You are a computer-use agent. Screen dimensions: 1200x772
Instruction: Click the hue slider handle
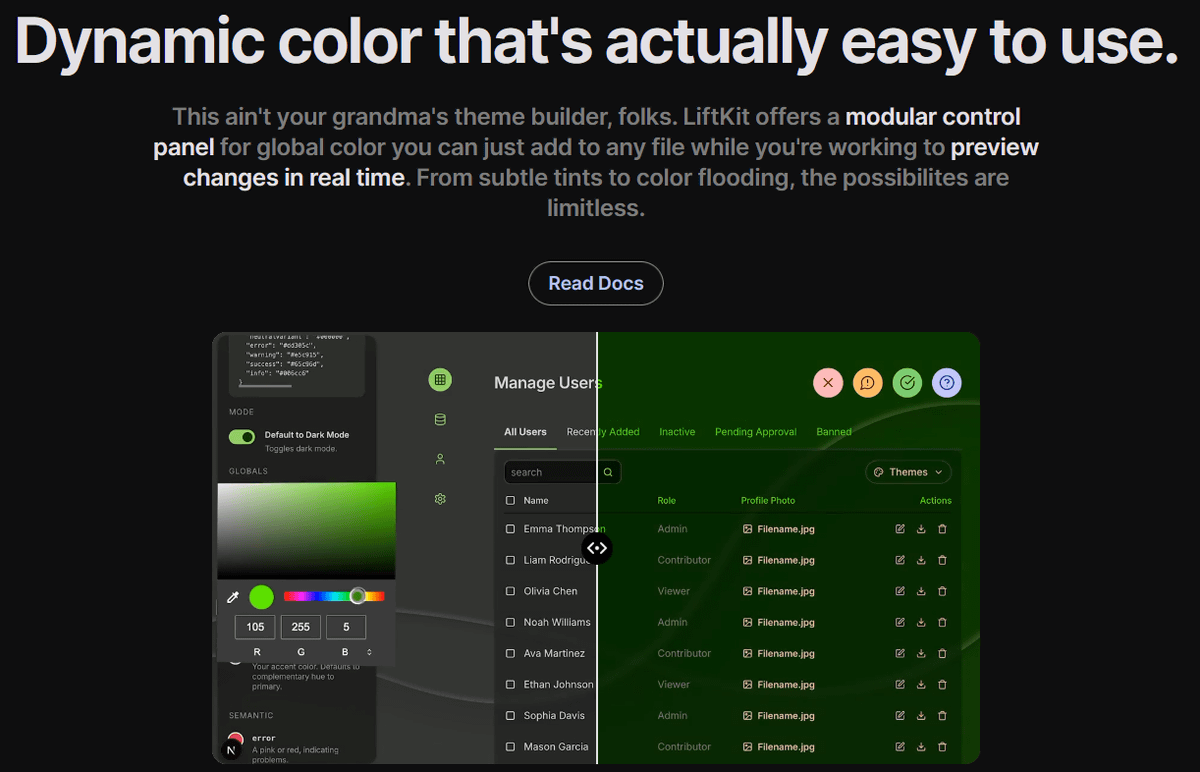[x=357, y=596]
